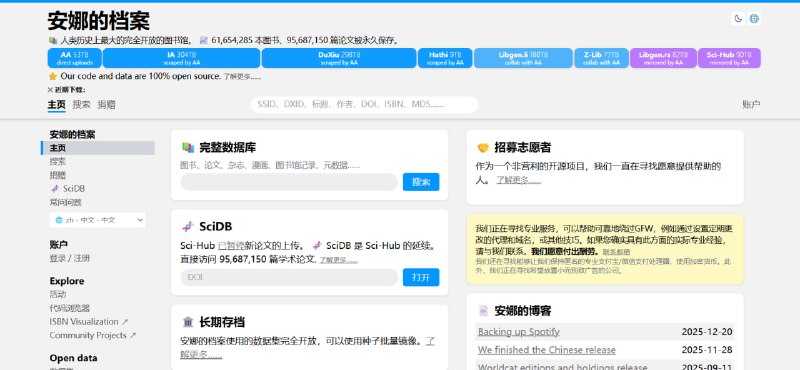Click the 2025-12-20 blog date
800x370 pixels.
707,332
